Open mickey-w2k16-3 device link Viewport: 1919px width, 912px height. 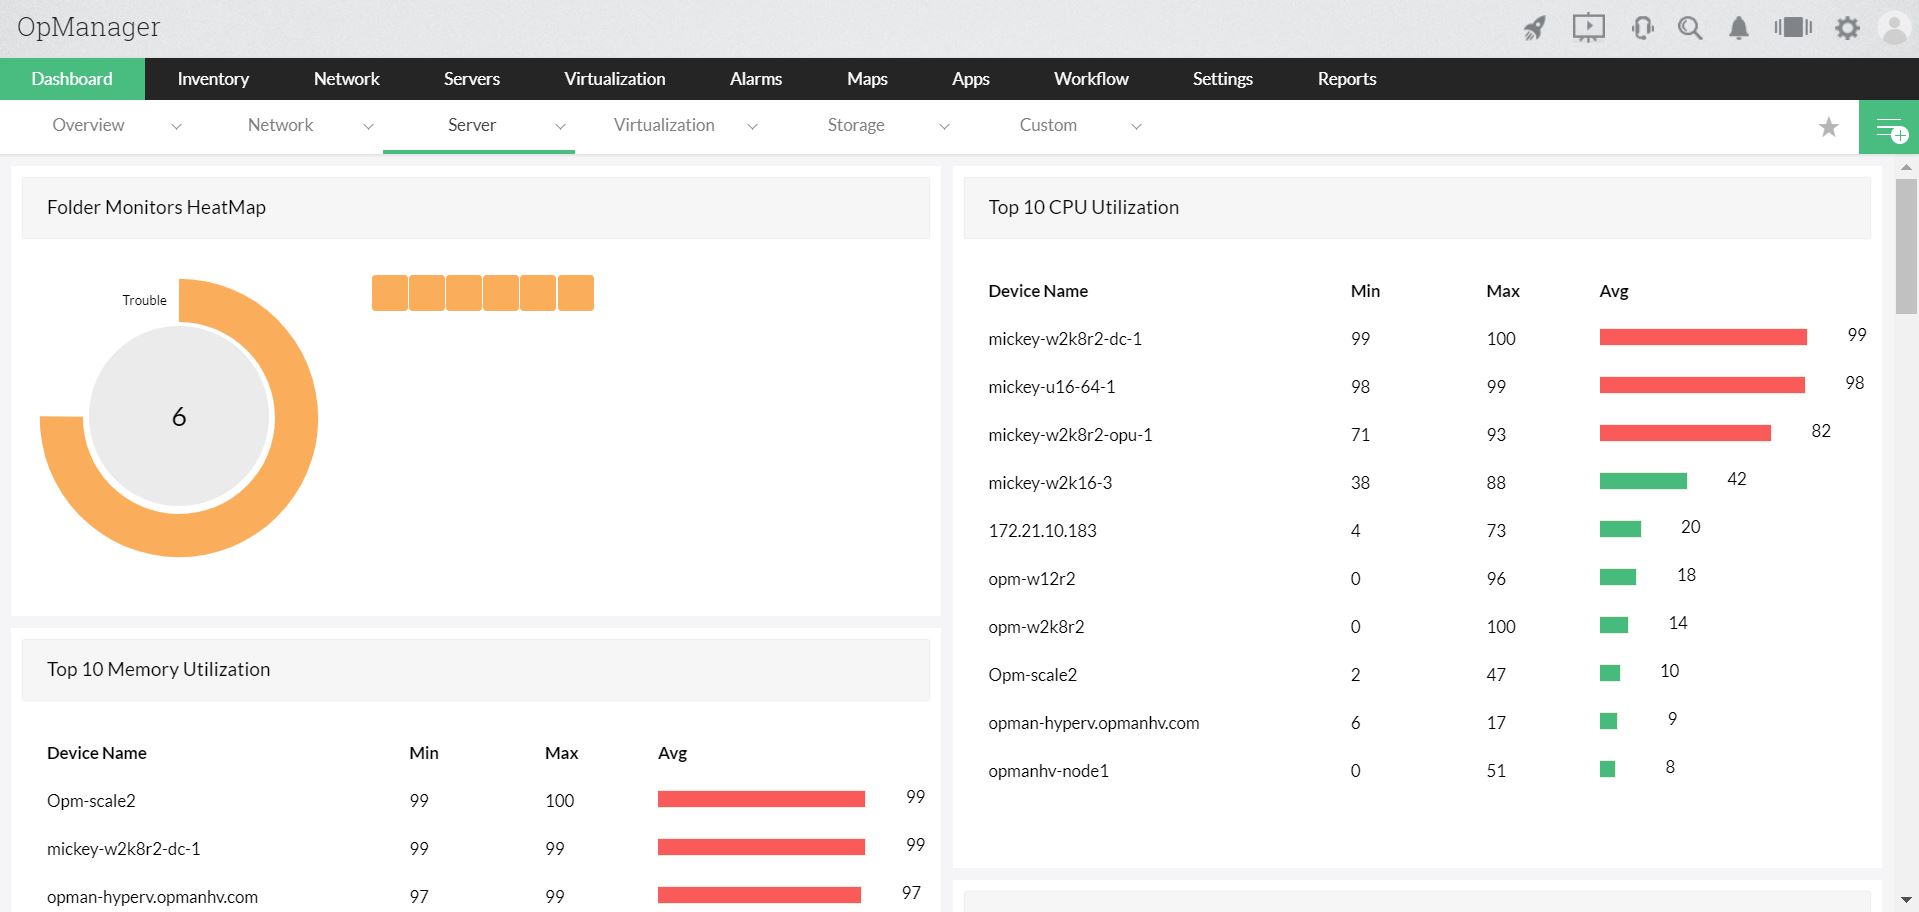pos(1050,483)
